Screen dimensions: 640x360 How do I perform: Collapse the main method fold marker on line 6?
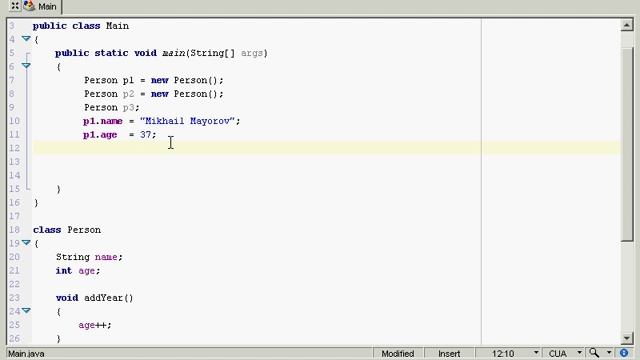[26, 66]
